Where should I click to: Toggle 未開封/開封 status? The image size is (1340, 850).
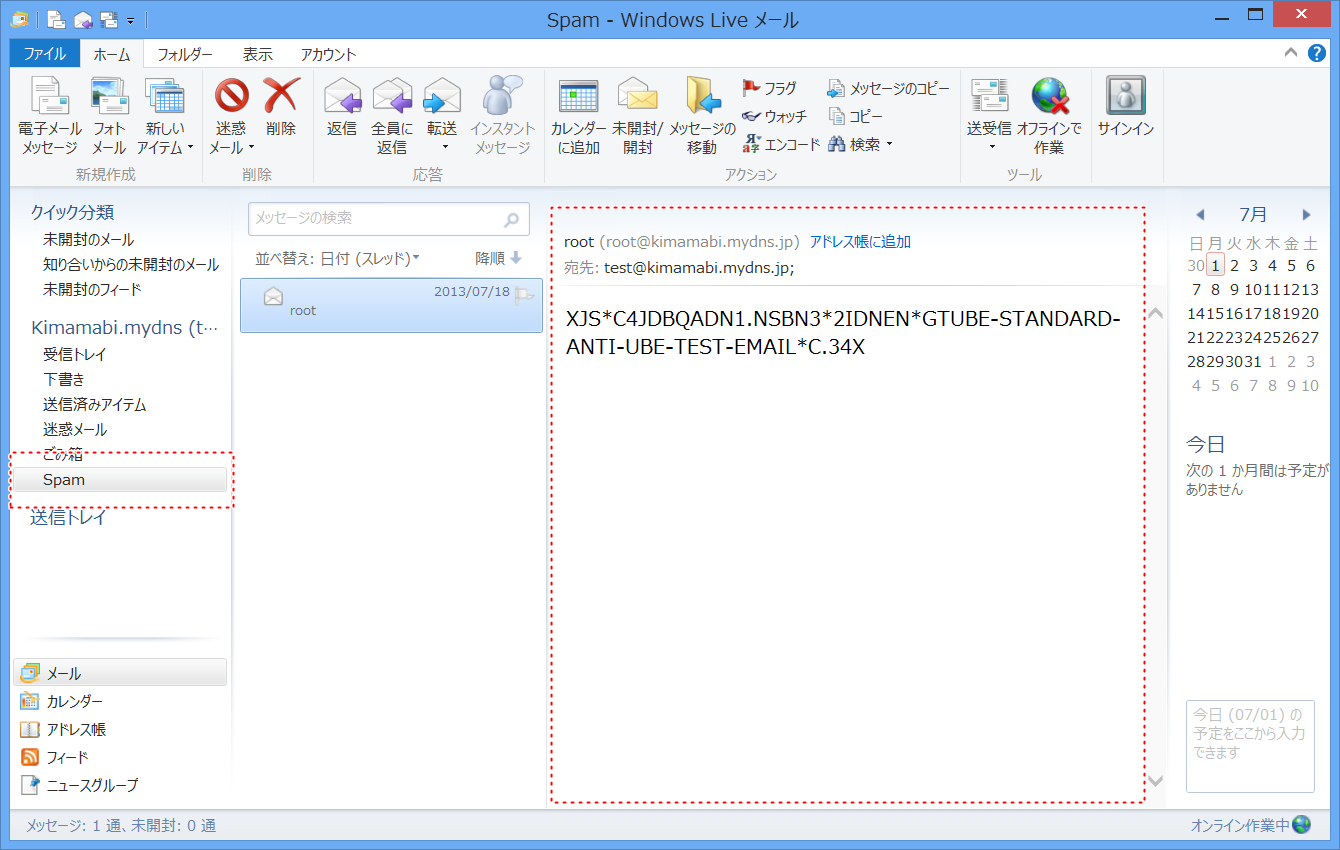pos(638,118)
